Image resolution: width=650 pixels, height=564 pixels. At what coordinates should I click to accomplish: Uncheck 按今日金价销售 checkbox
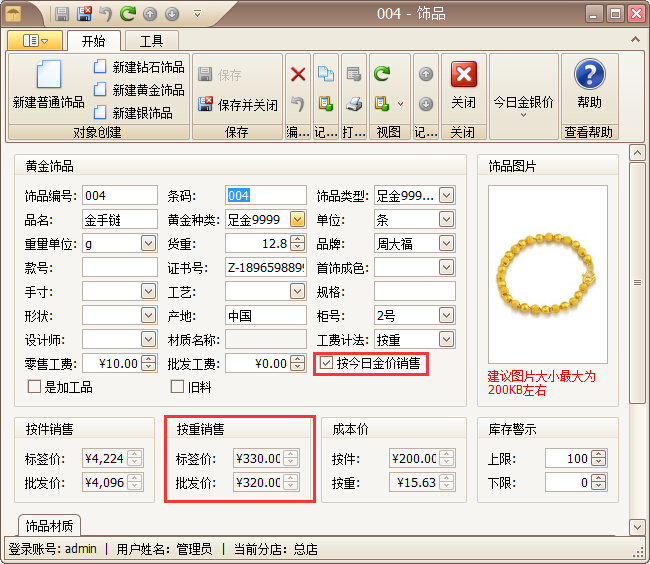tap(326, 363)
